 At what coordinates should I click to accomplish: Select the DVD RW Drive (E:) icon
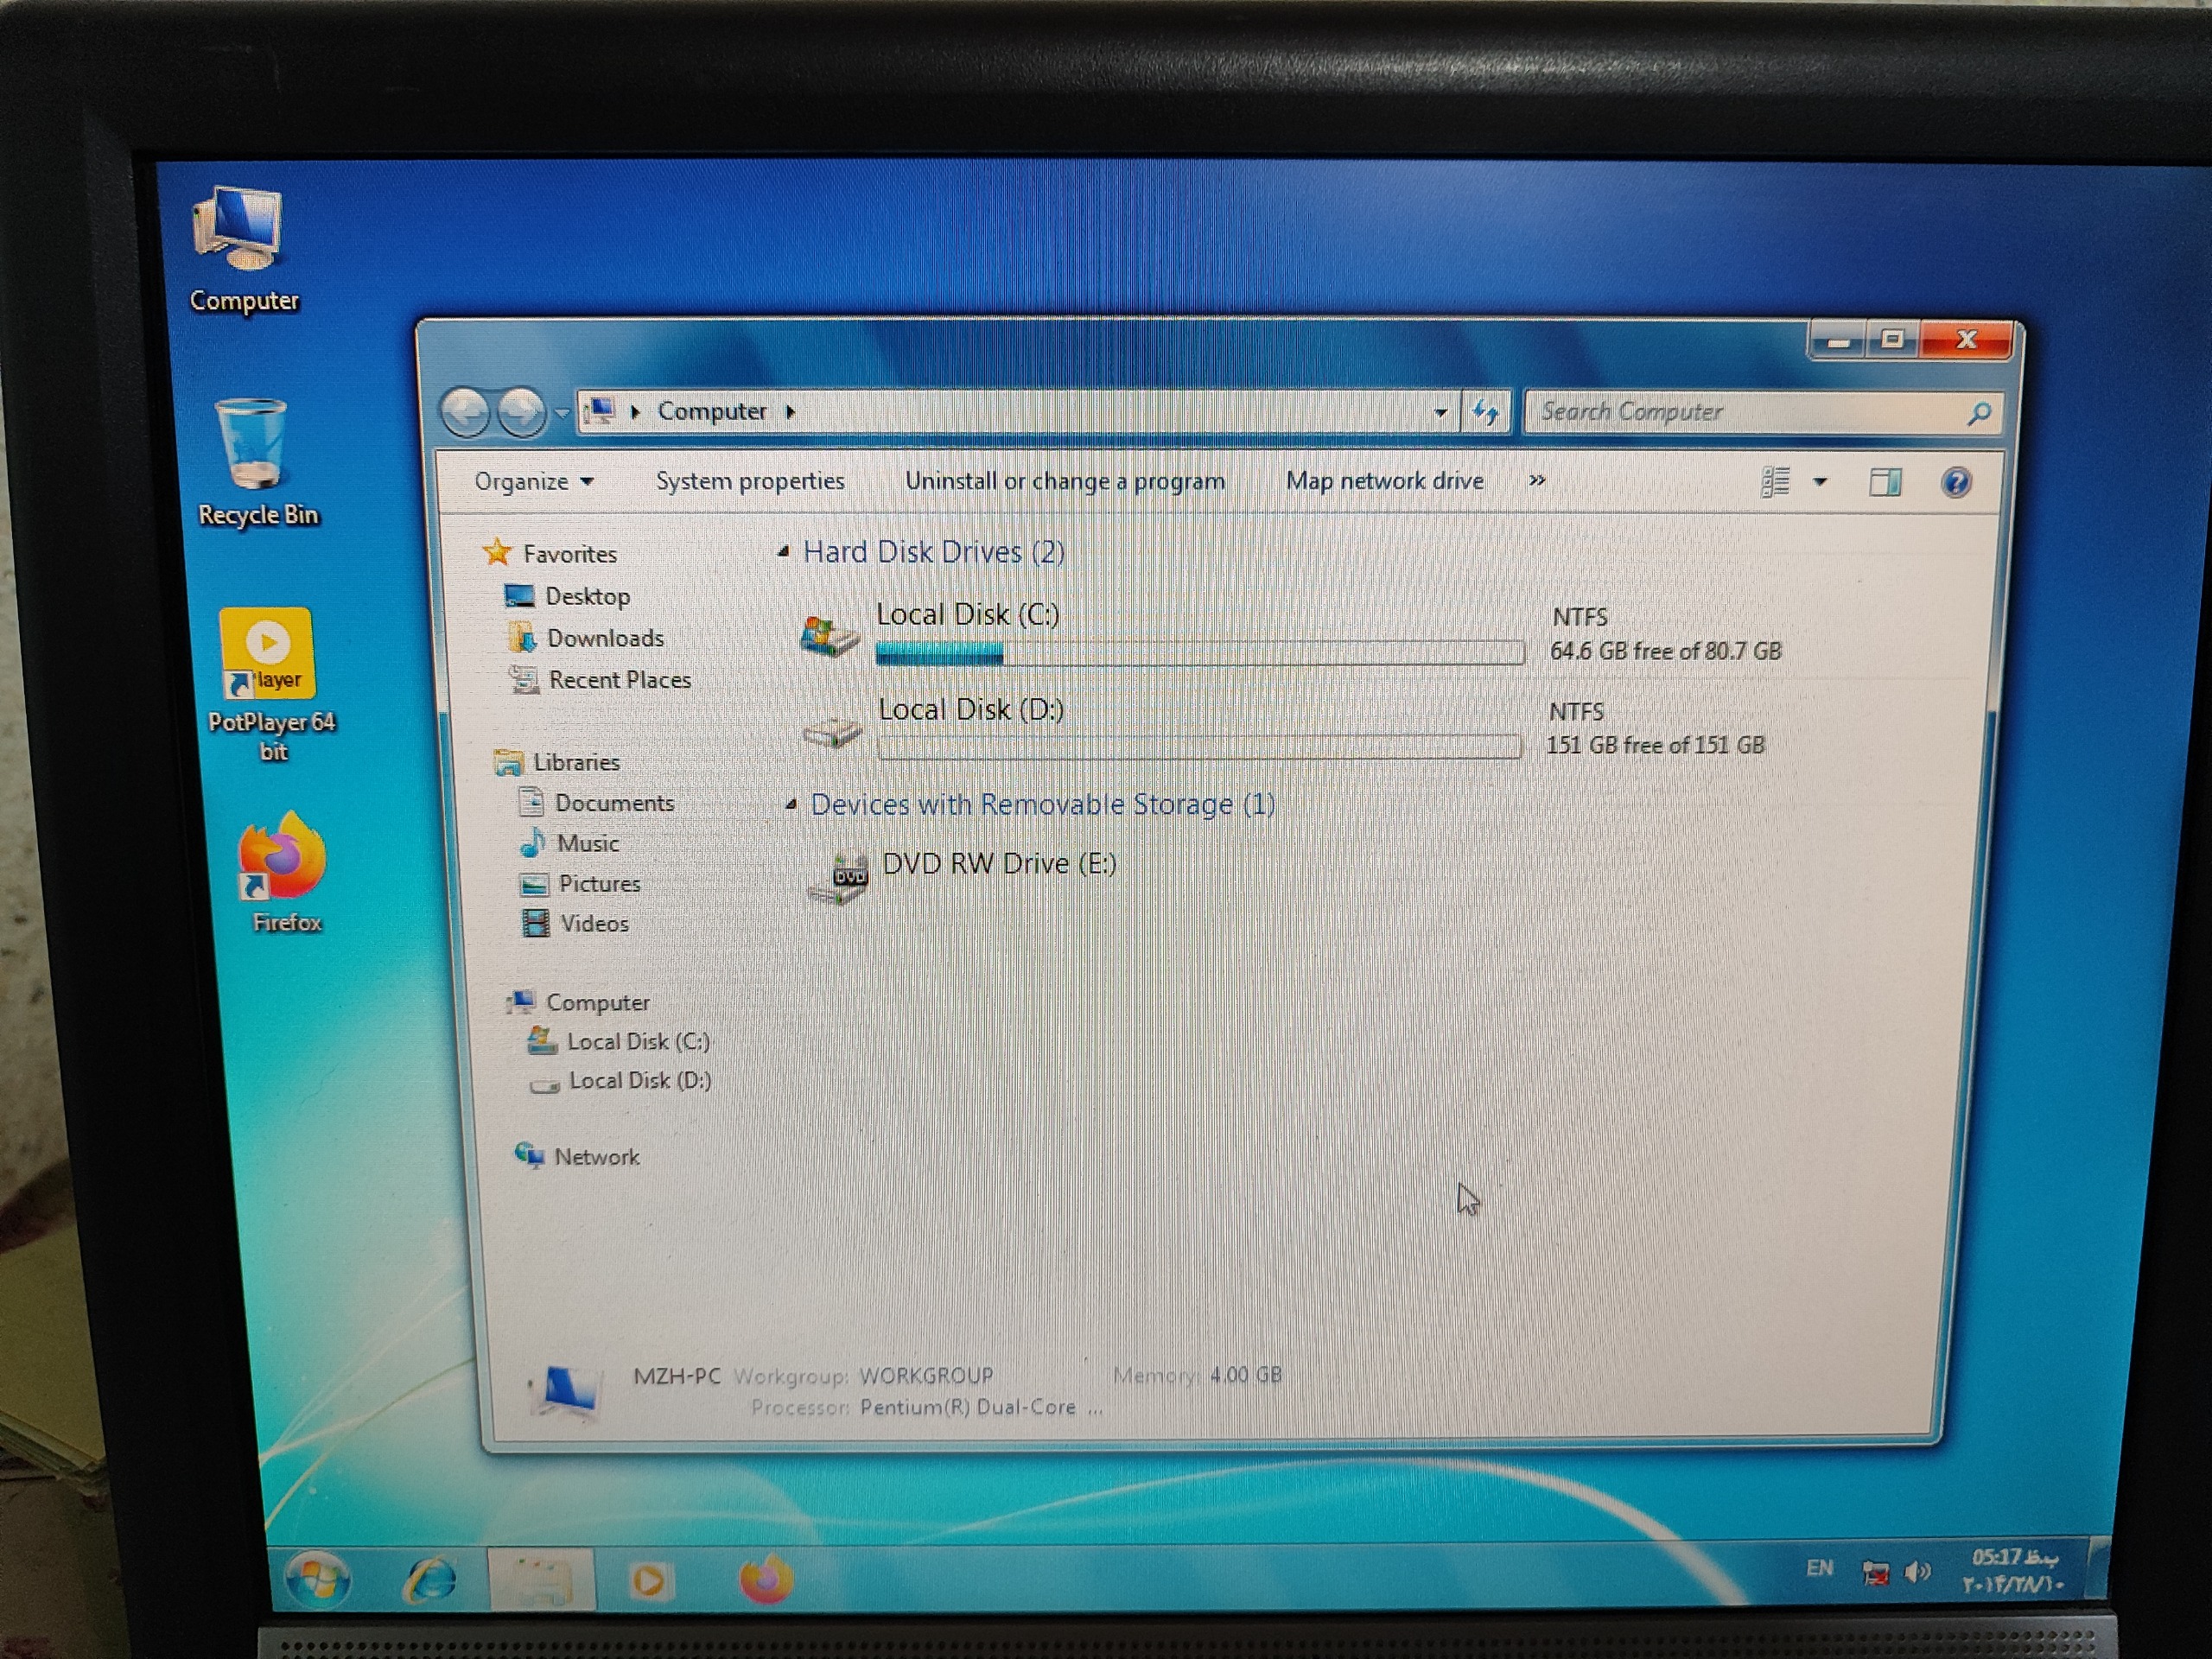tap(838, 877)
